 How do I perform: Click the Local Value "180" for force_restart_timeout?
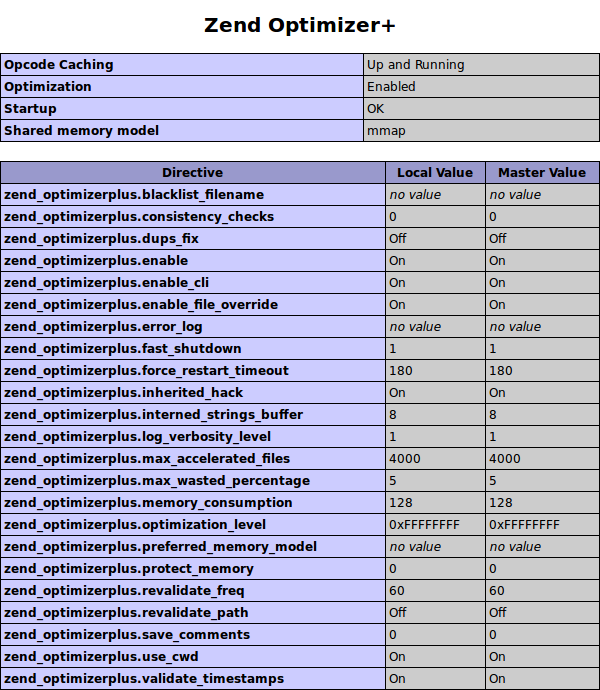click(401, 371)
